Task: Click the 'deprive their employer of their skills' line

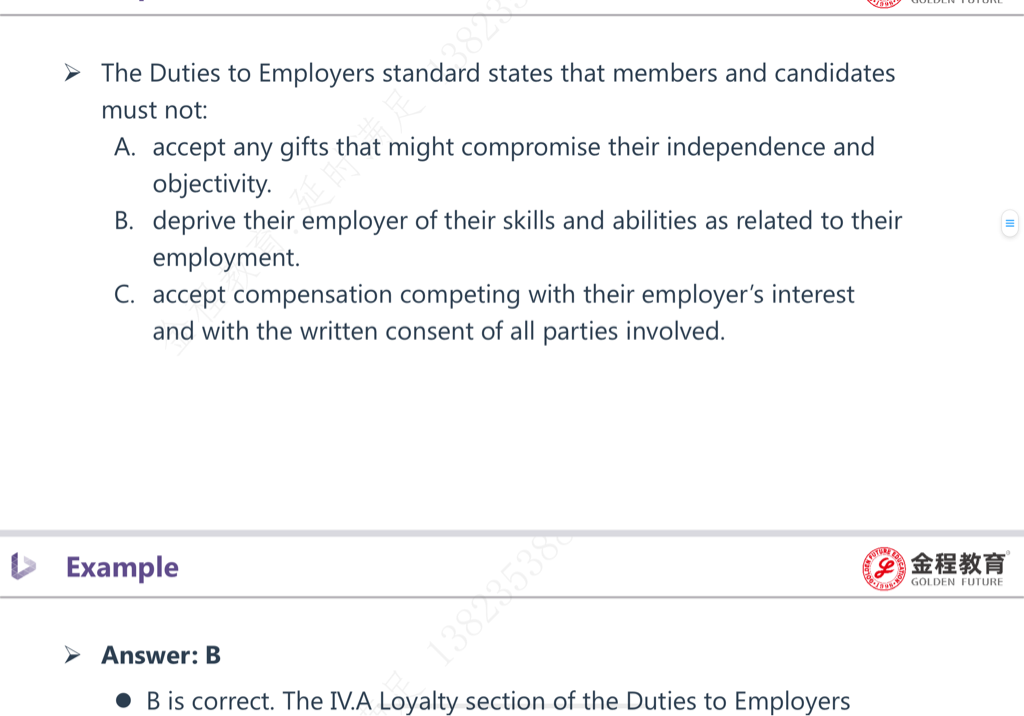Action: click(527, 221)
